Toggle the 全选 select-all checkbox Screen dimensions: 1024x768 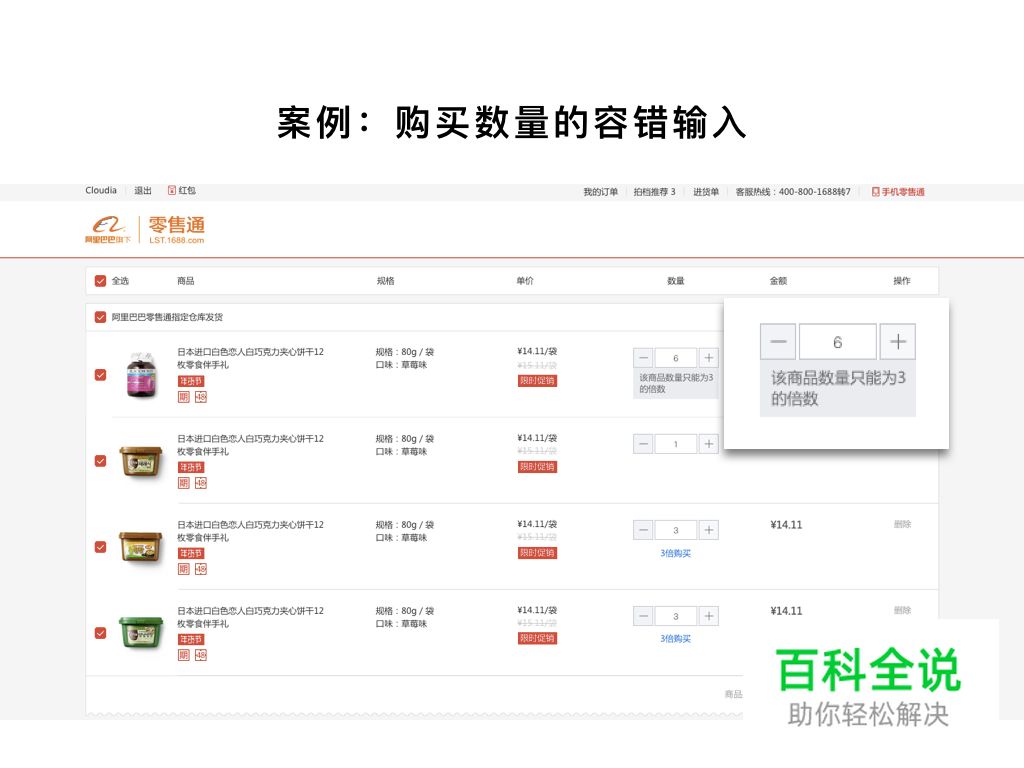coord(100,281)
